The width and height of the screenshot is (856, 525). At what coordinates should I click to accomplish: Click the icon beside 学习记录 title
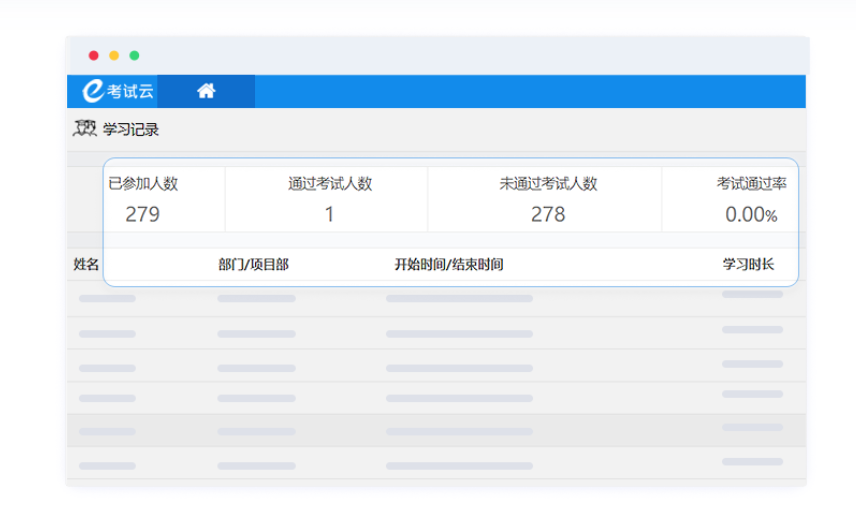coord(85,128)
